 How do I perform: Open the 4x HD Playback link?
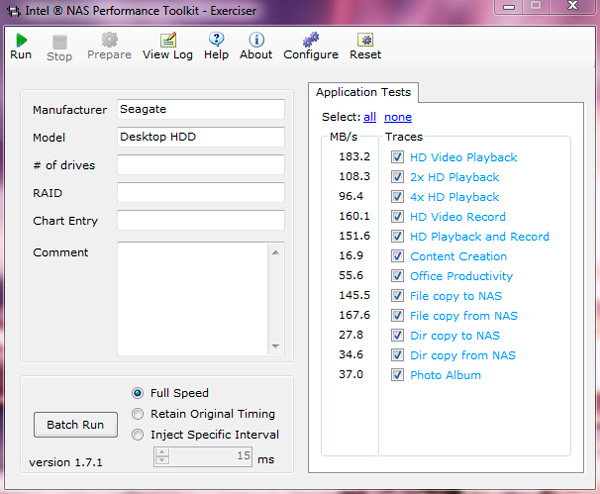pyautogui.click(x=455, y=197)
